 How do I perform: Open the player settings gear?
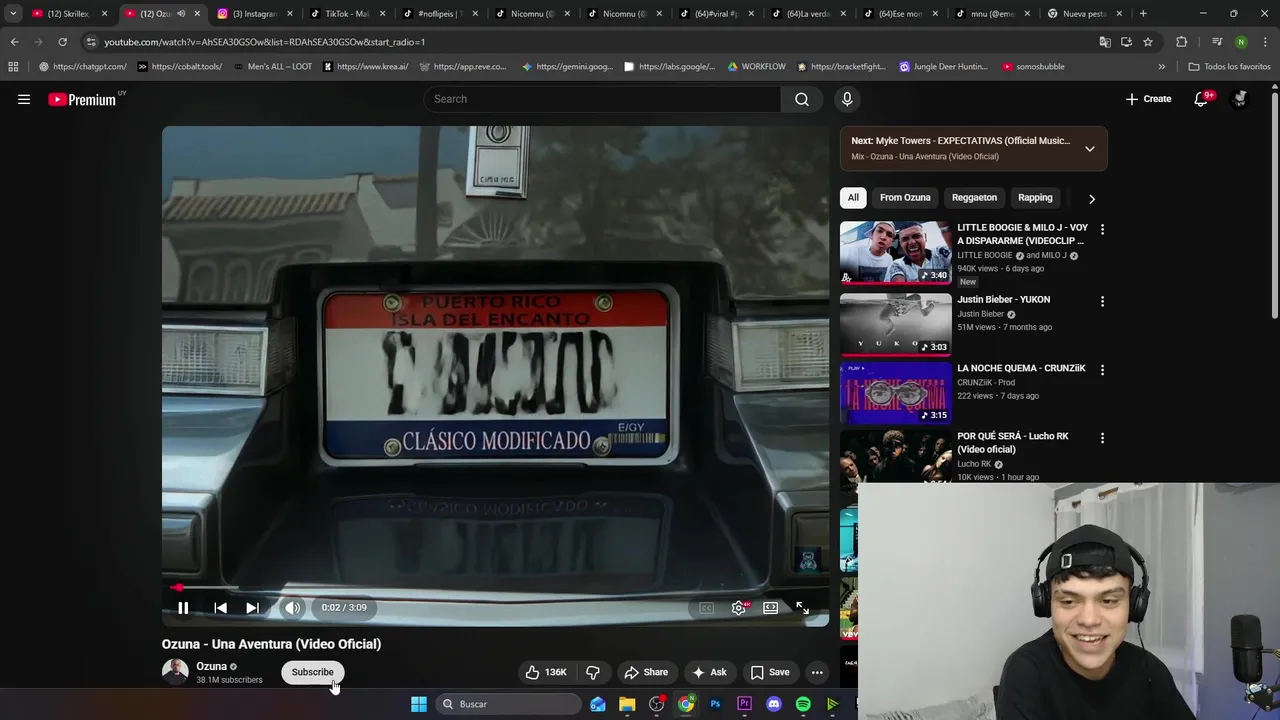pos(738,607)
